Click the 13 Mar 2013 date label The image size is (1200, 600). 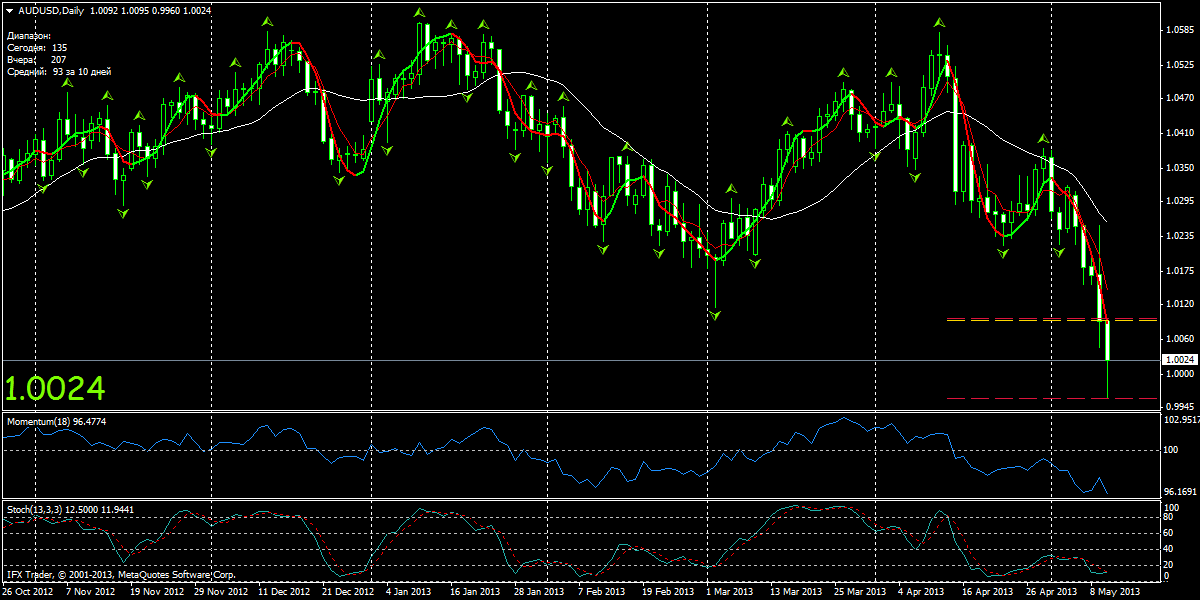(794, 592)
